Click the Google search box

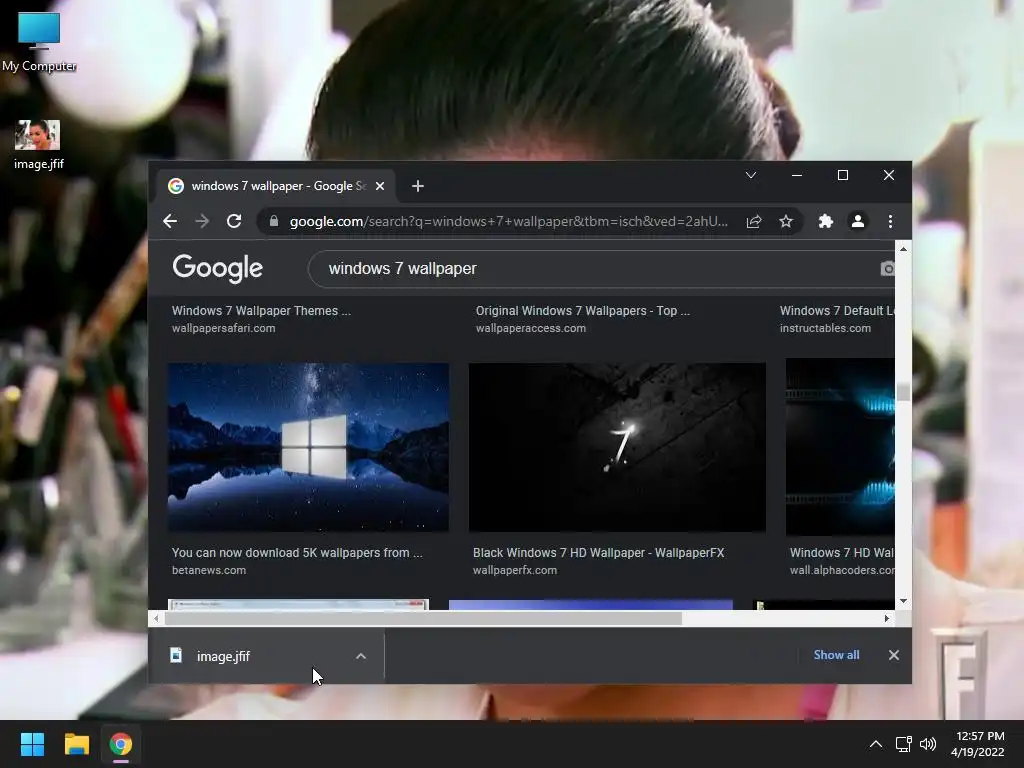coord(601,268)
